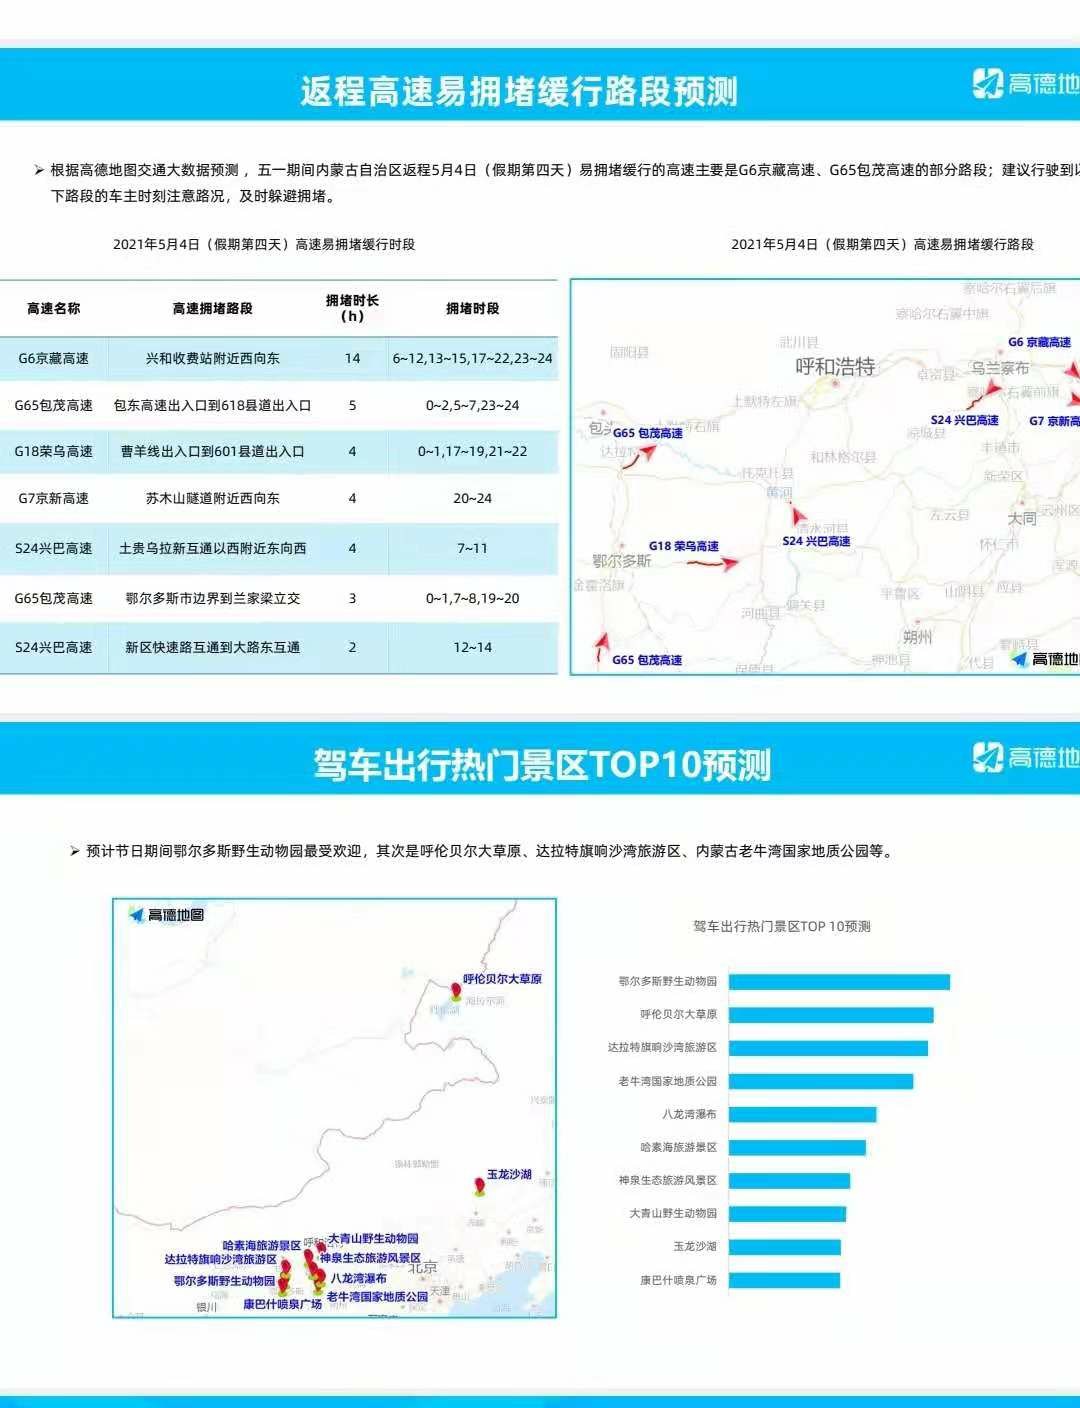1080x1408 pixels.
Task: Select the 呼伦贝尔大草原 map pin
Action: 456,990
